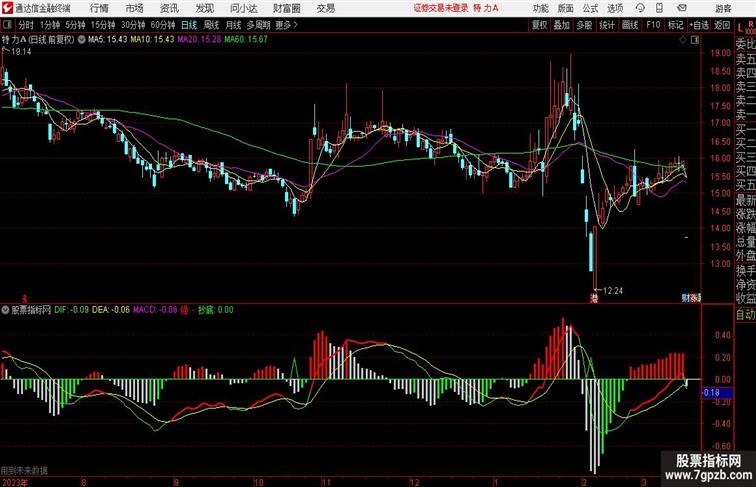Click the 自动 button in right panel

745,315
